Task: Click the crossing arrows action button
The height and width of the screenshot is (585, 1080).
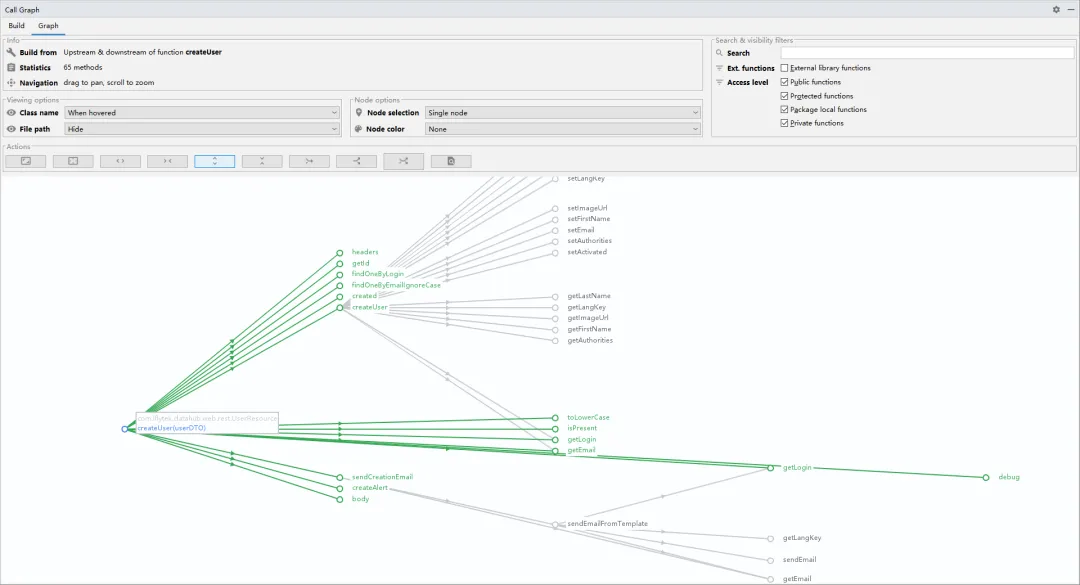Action: coord(404,161)
